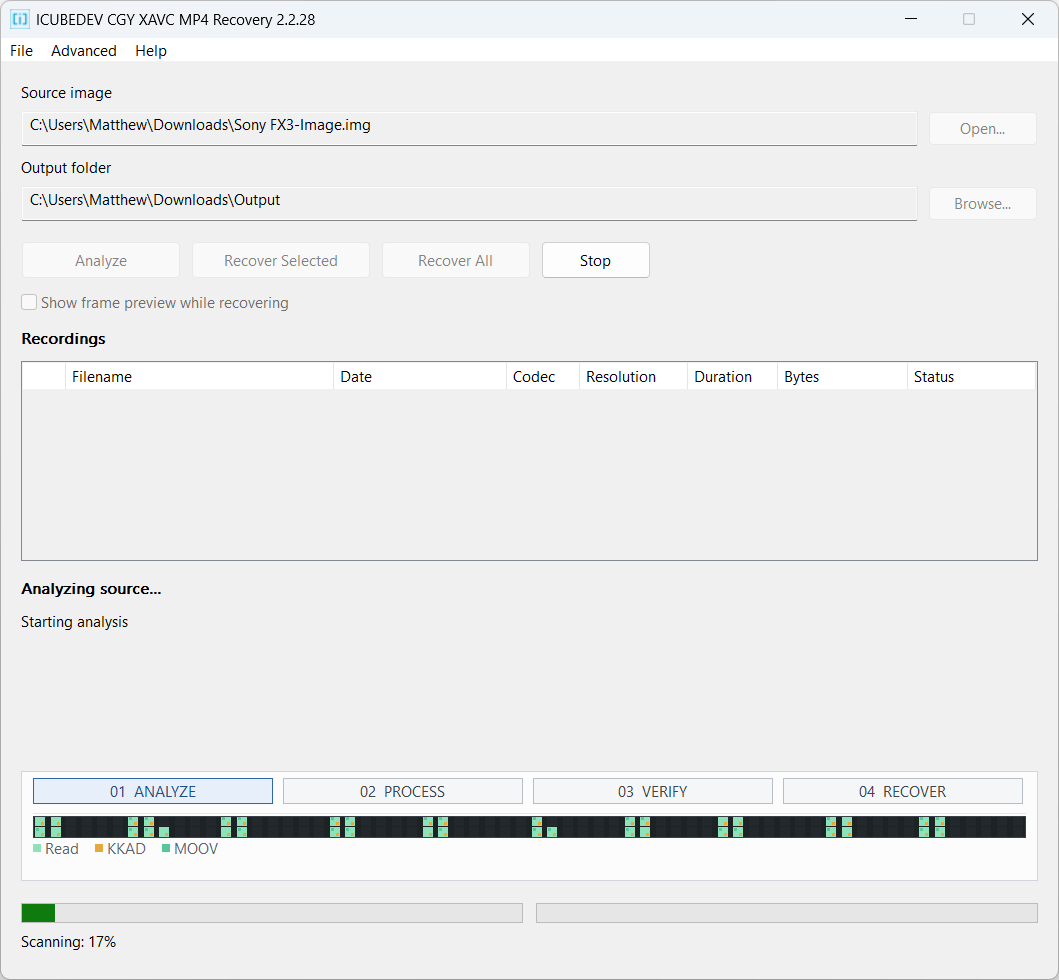Select the 03 VERIFY stage tab
The image size is (1059, 980).
point(652,791)
